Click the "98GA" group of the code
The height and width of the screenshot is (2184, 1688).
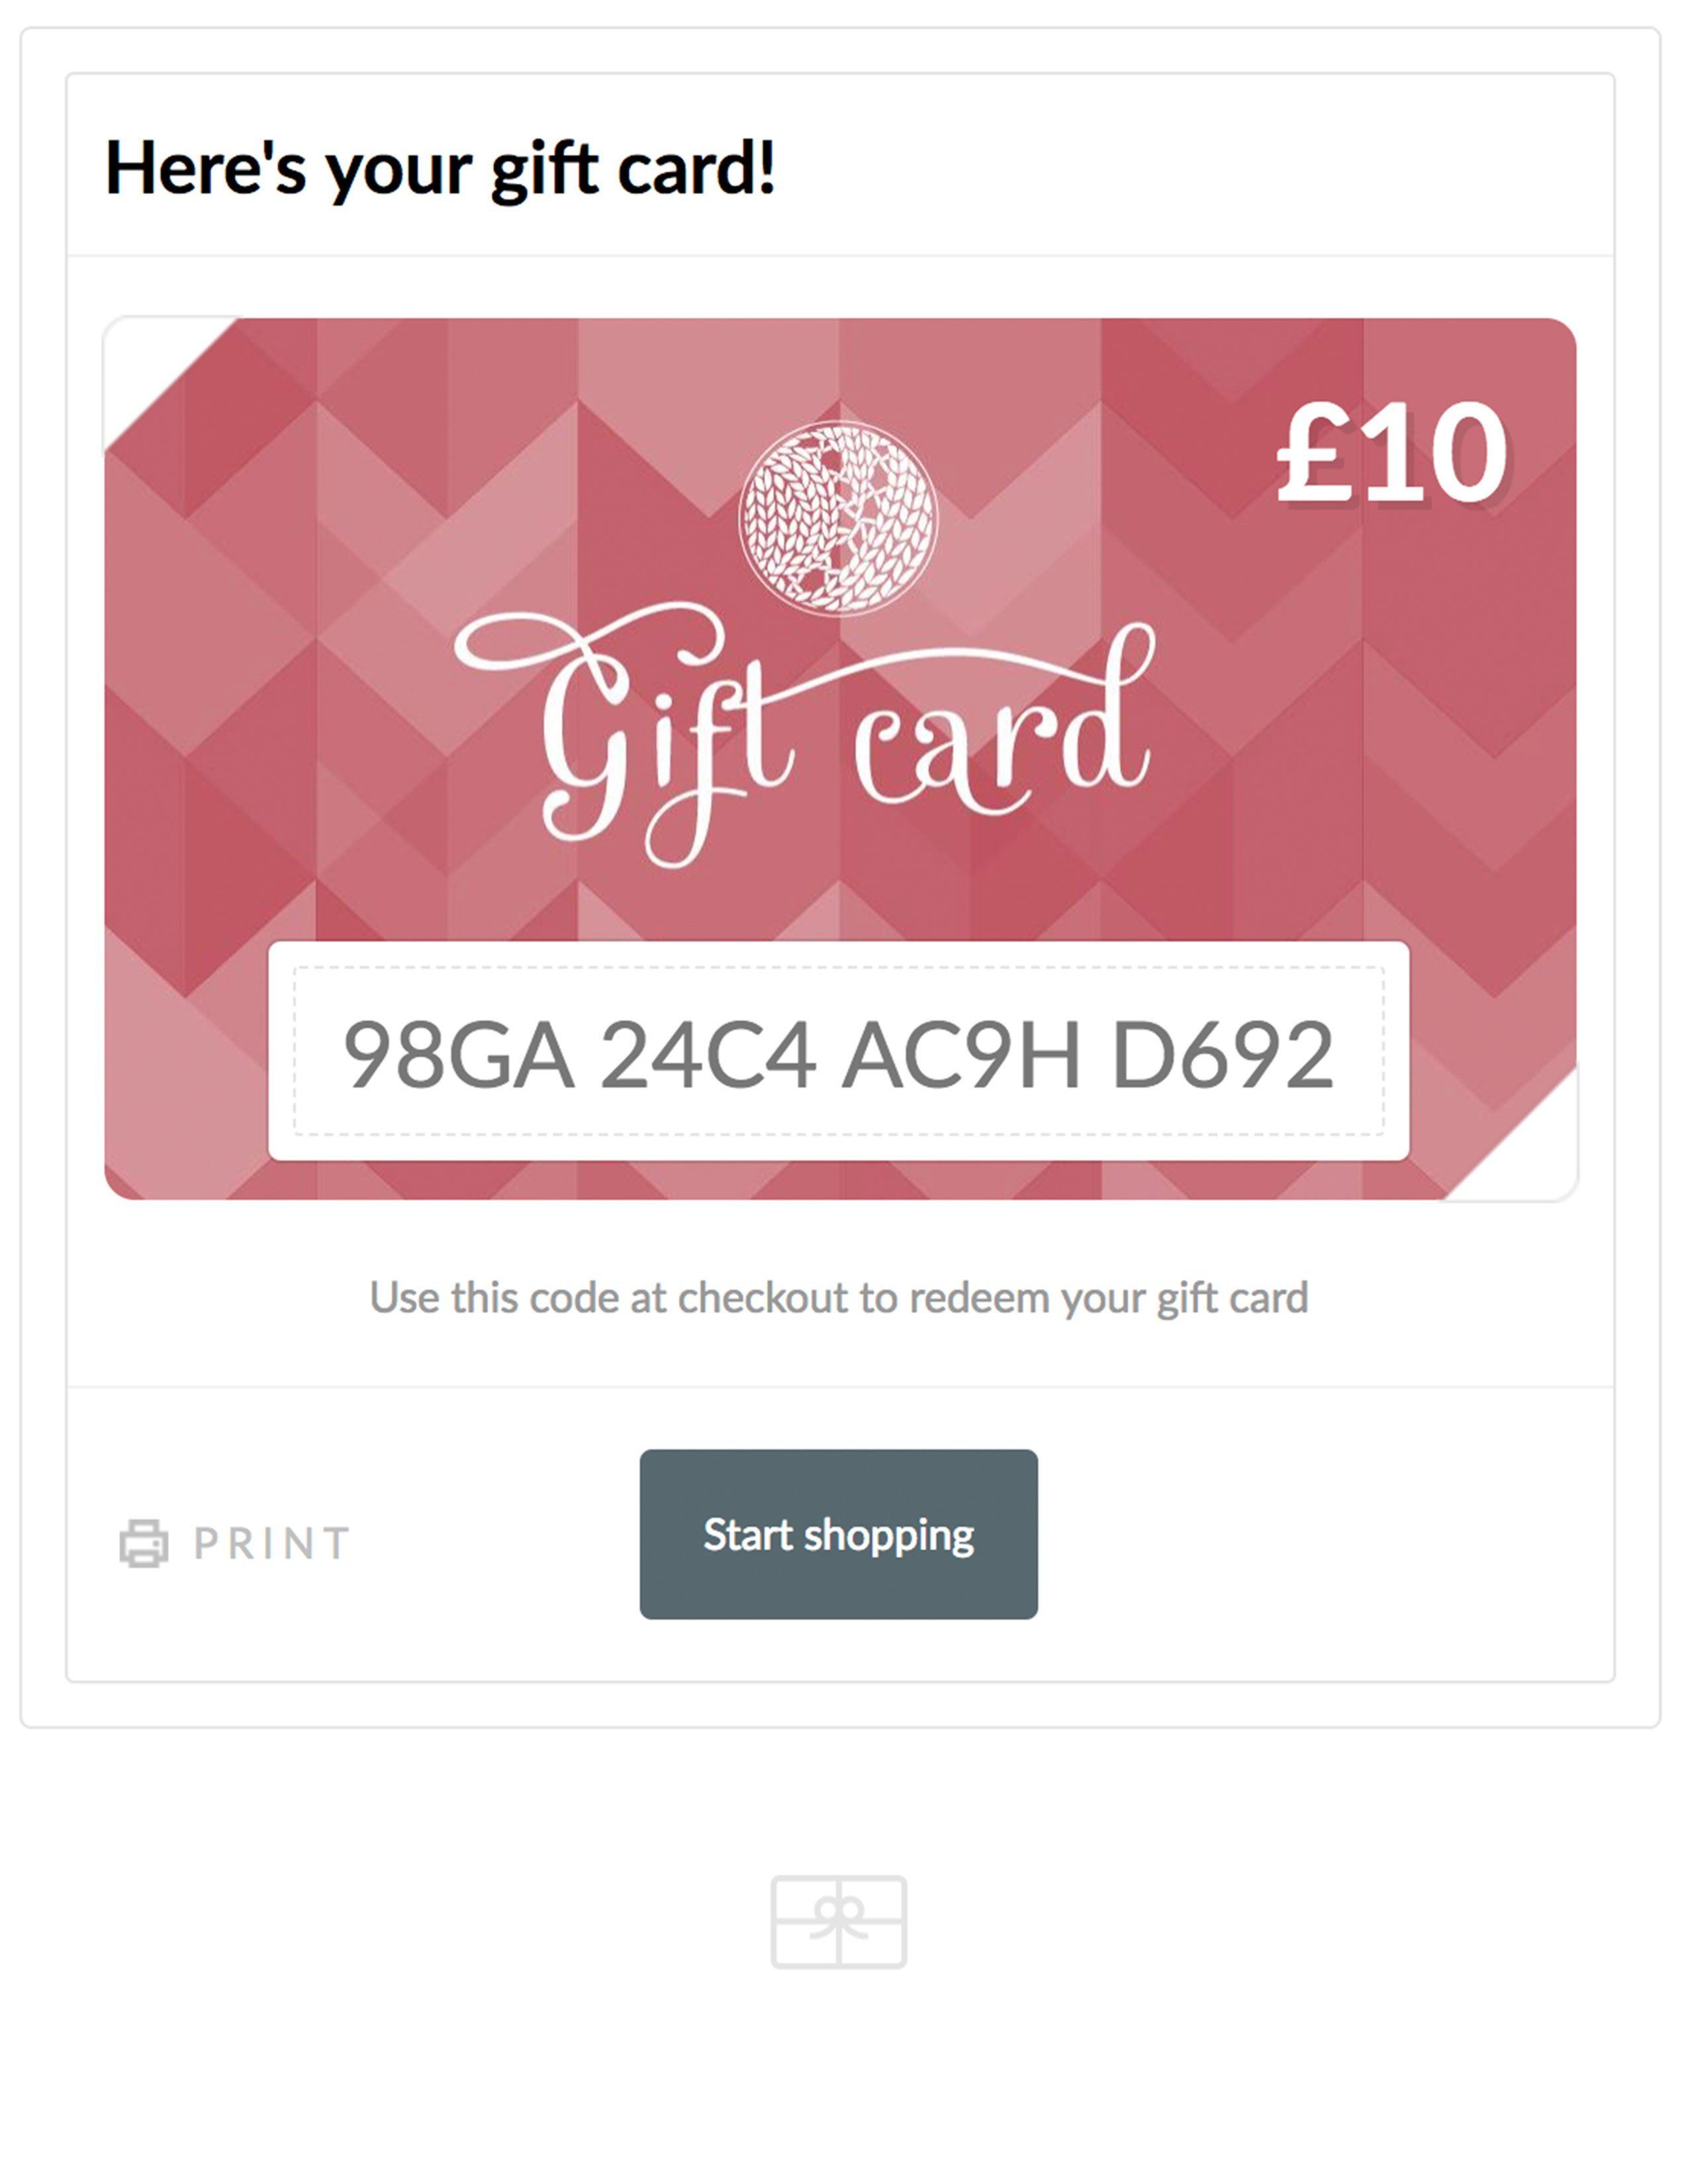click(x=458, y=1054)
